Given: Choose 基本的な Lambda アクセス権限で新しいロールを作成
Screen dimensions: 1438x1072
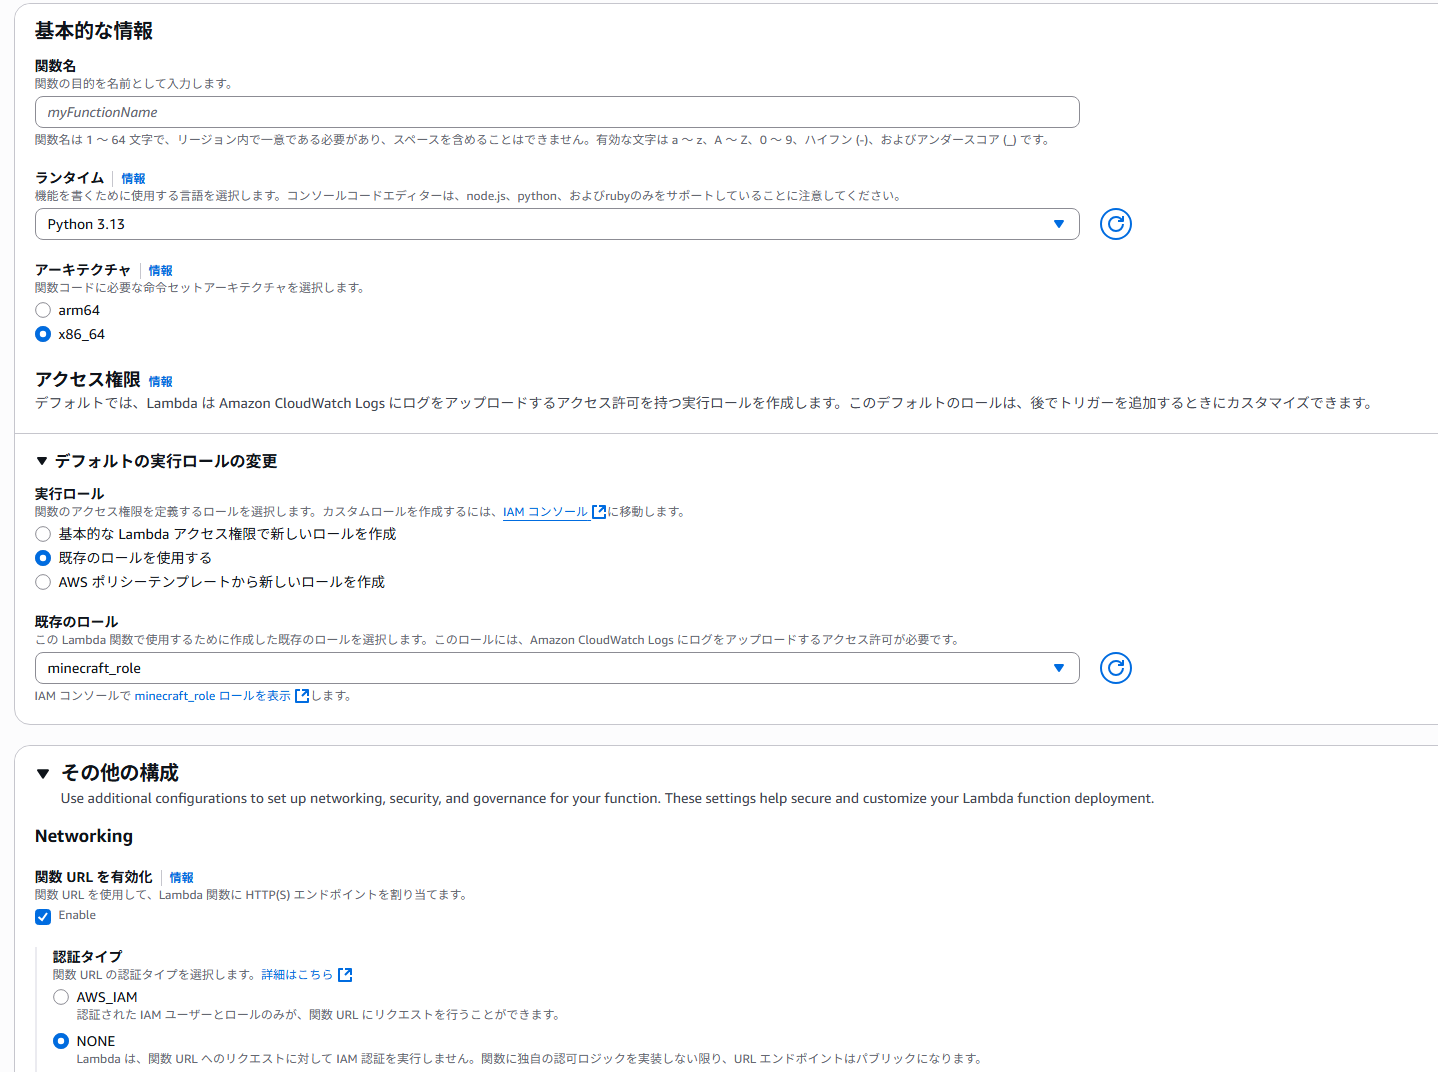Looking at the screenshot, I should point(43,534).
